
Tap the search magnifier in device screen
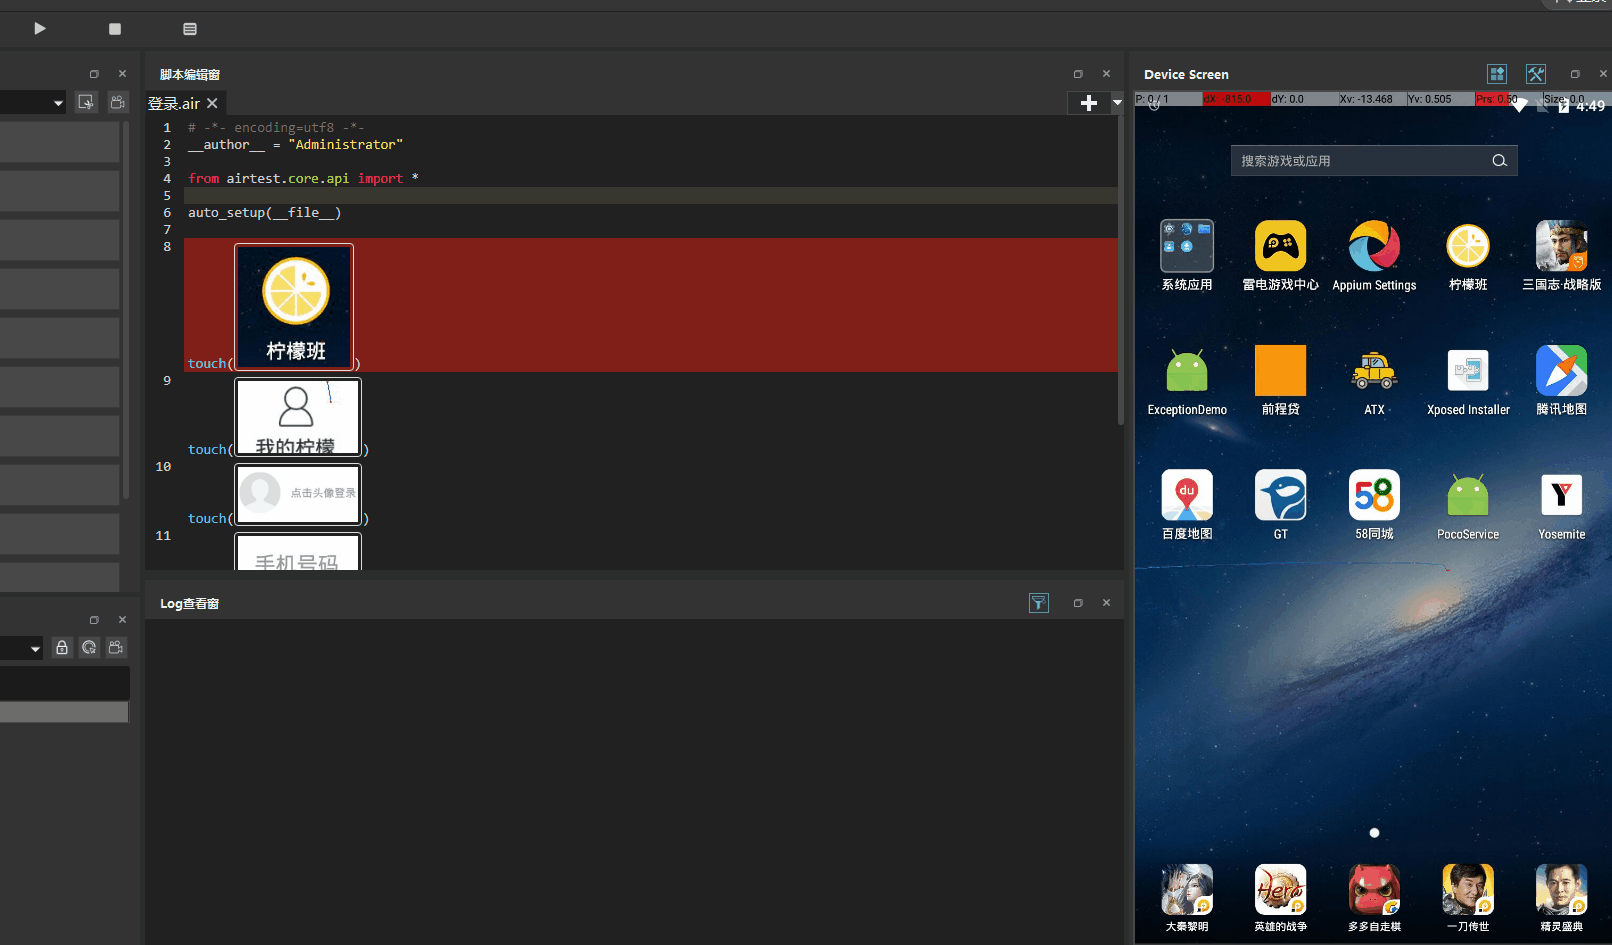coord(1499,161)
